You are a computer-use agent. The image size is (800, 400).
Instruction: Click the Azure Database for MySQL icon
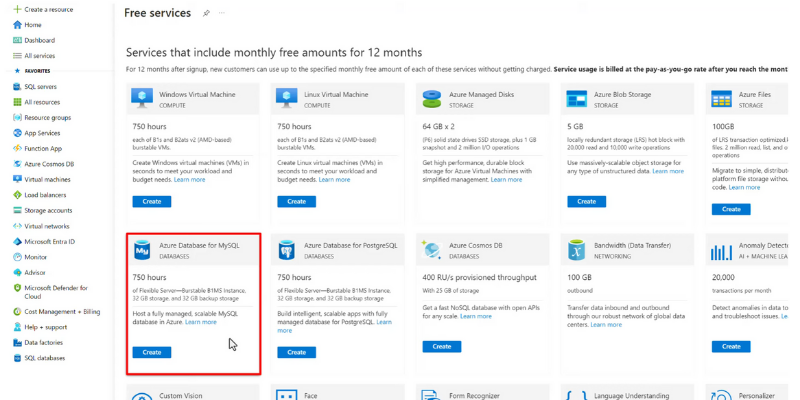[142, 250]
